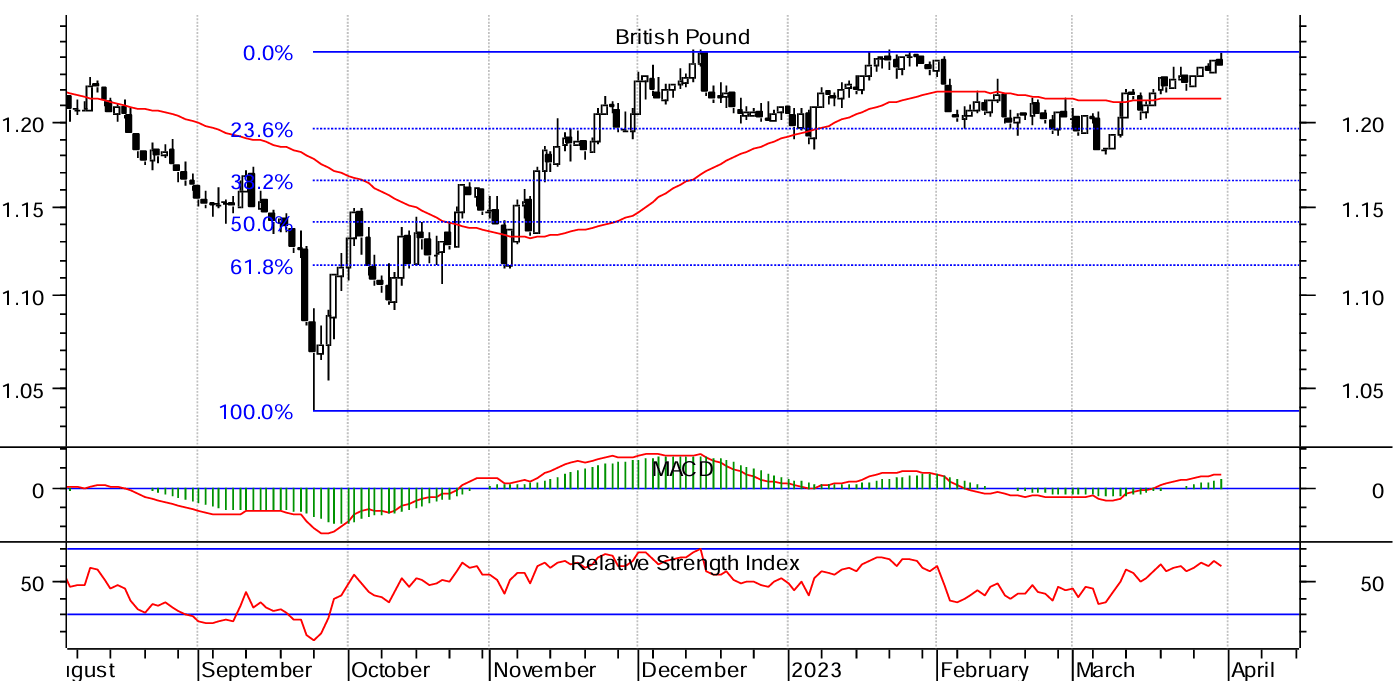Click the MACD indicator title
1395x687 pixels.
(682, 469)
